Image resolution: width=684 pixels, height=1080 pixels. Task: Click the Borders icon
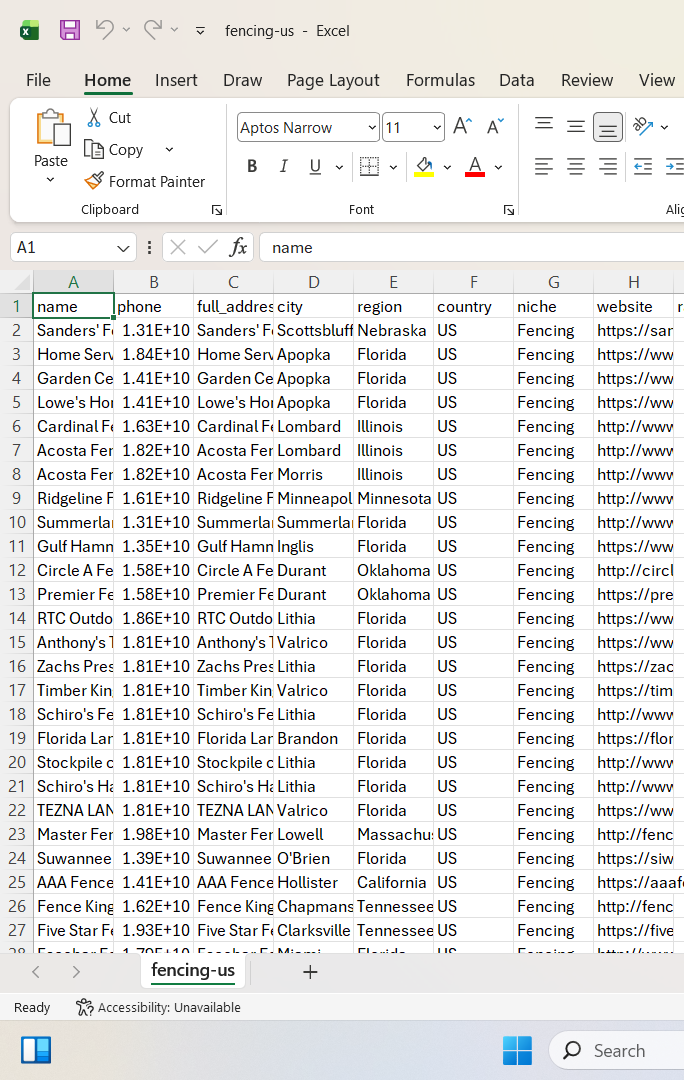[x=370, y=167]
